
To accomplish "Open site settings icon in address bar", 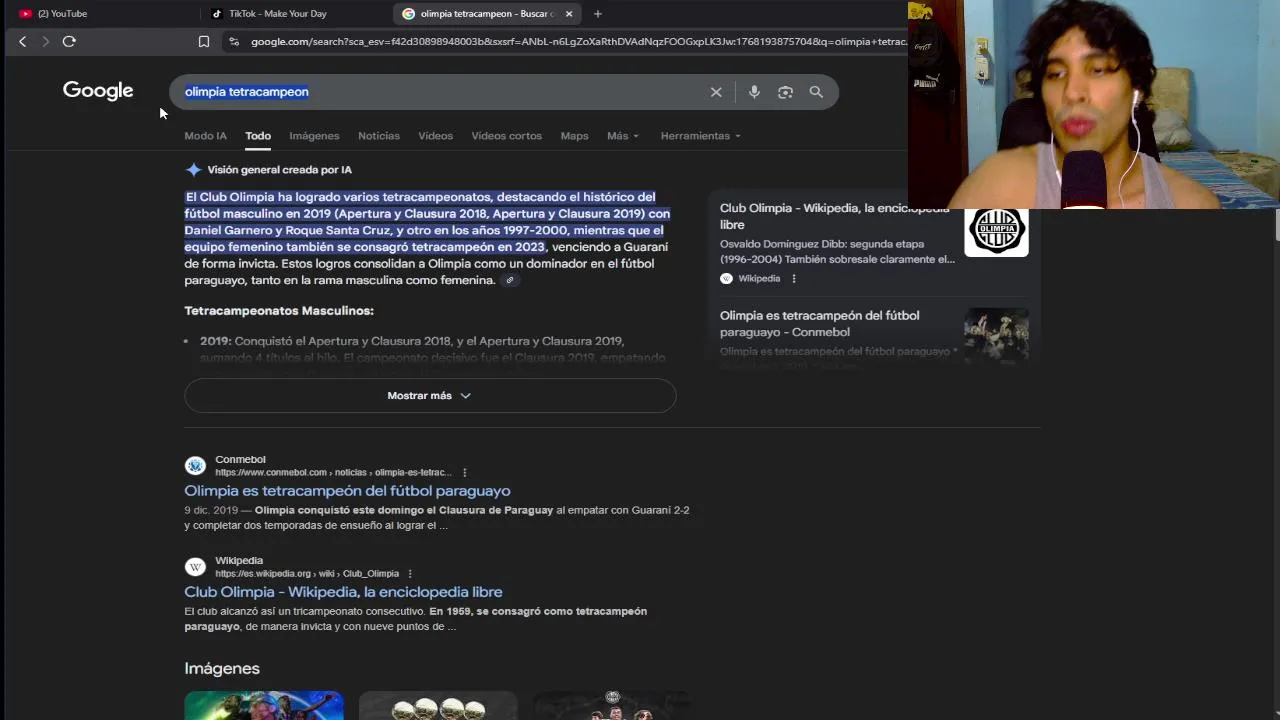I will (x=234, y=41).
